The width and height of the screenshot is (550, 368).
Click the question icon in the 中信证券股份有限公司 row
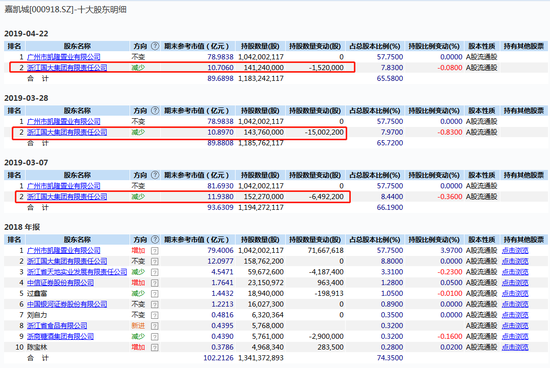155,283
